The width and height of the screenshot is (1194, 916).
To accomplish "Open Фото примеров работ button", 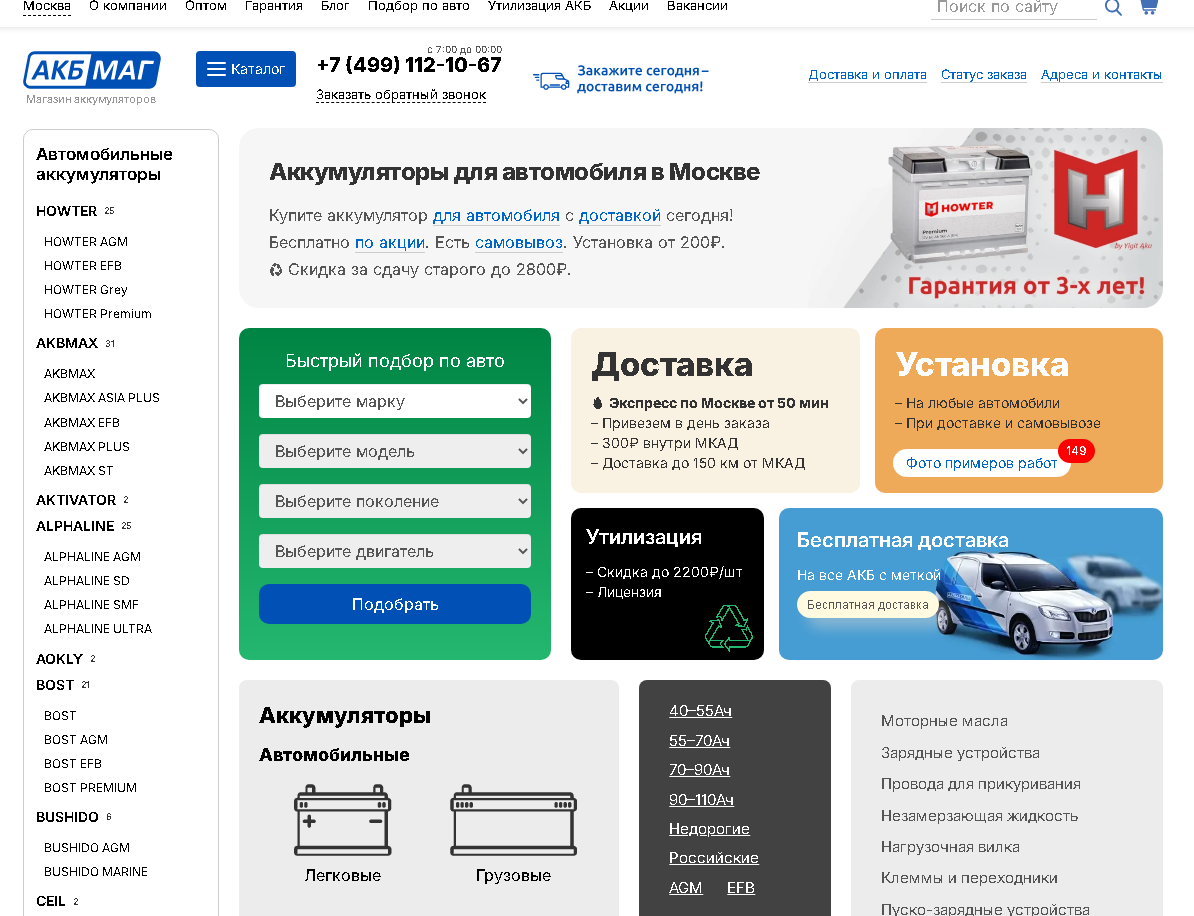I will pos(982,463).
